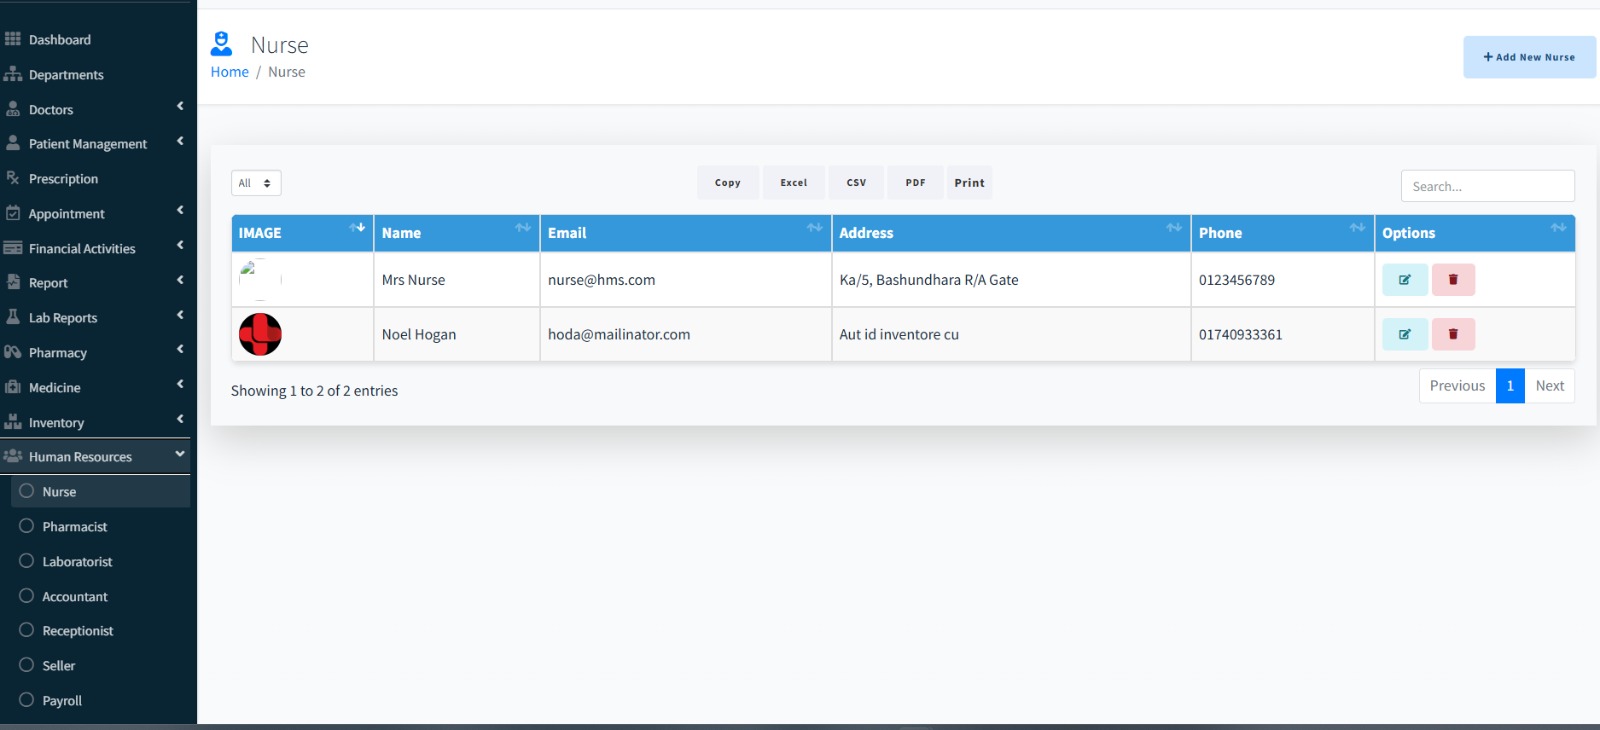Click the Dashboard grid icon in sidebar
This screenshot has height=730, width=1600.
(x=13, y=39)
